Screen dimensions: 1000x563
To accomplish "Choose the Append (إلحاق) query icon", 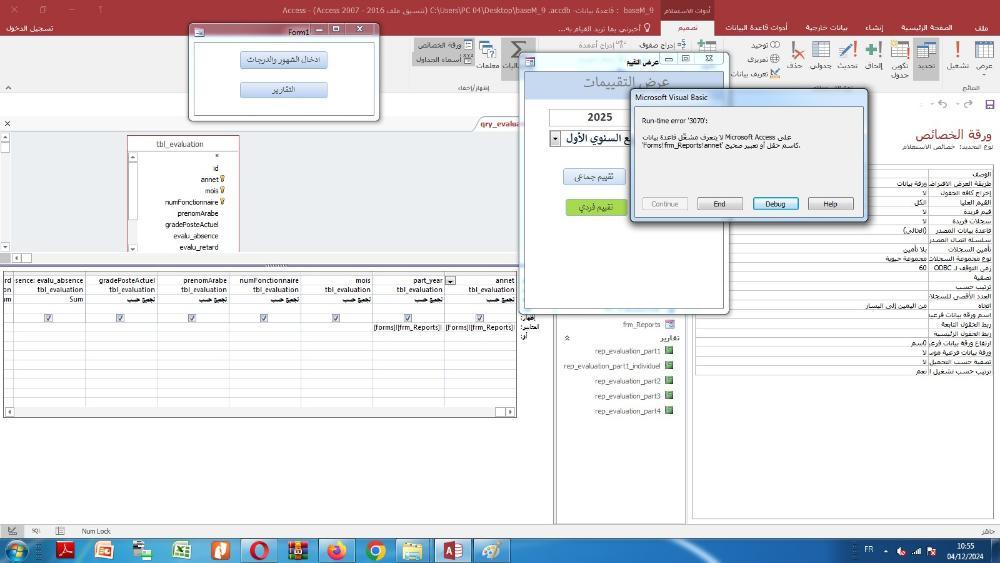I will click(x=874, y=55).
